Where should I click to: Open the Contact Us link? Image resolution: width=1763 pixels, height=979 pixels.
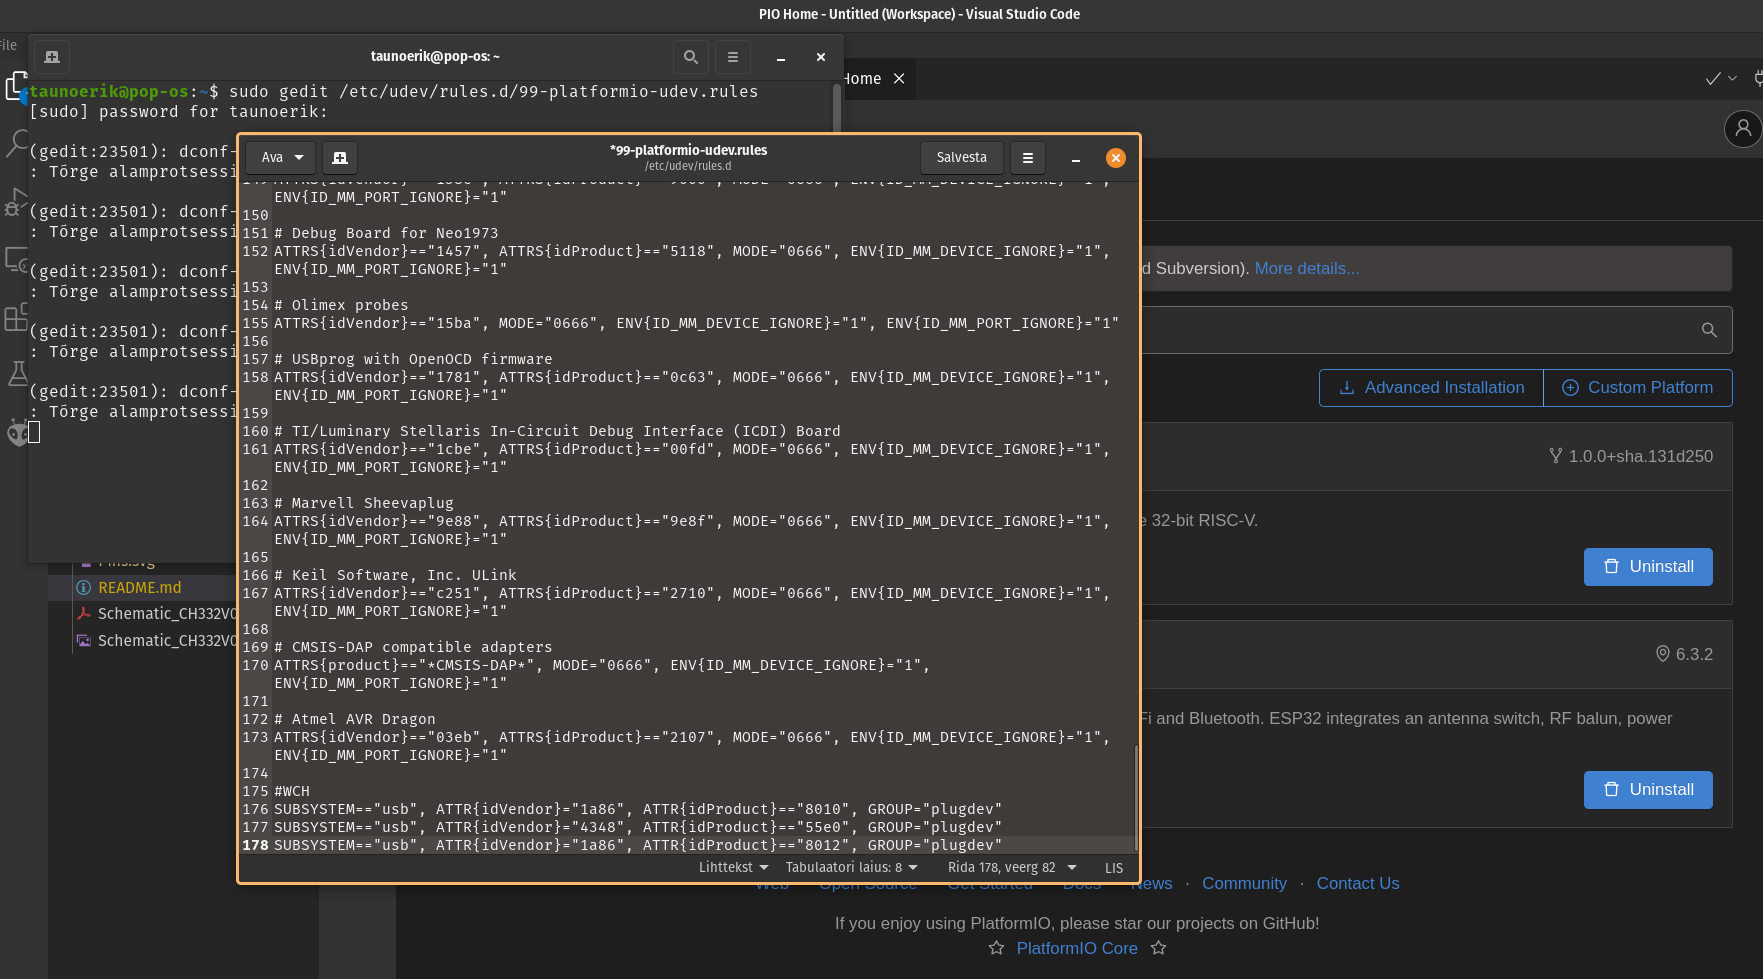click(x=1357, y=883)
